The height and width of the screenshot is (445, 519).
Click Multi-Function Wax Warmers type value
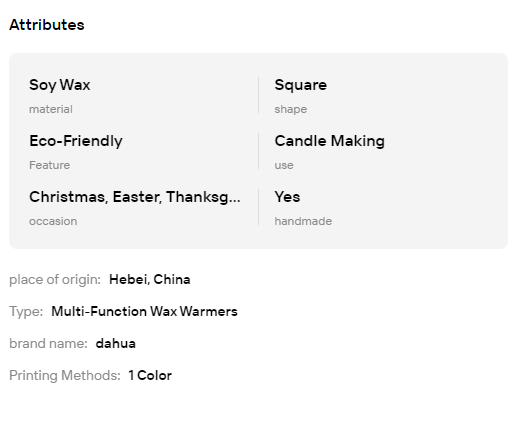click(x=144, y=311)
